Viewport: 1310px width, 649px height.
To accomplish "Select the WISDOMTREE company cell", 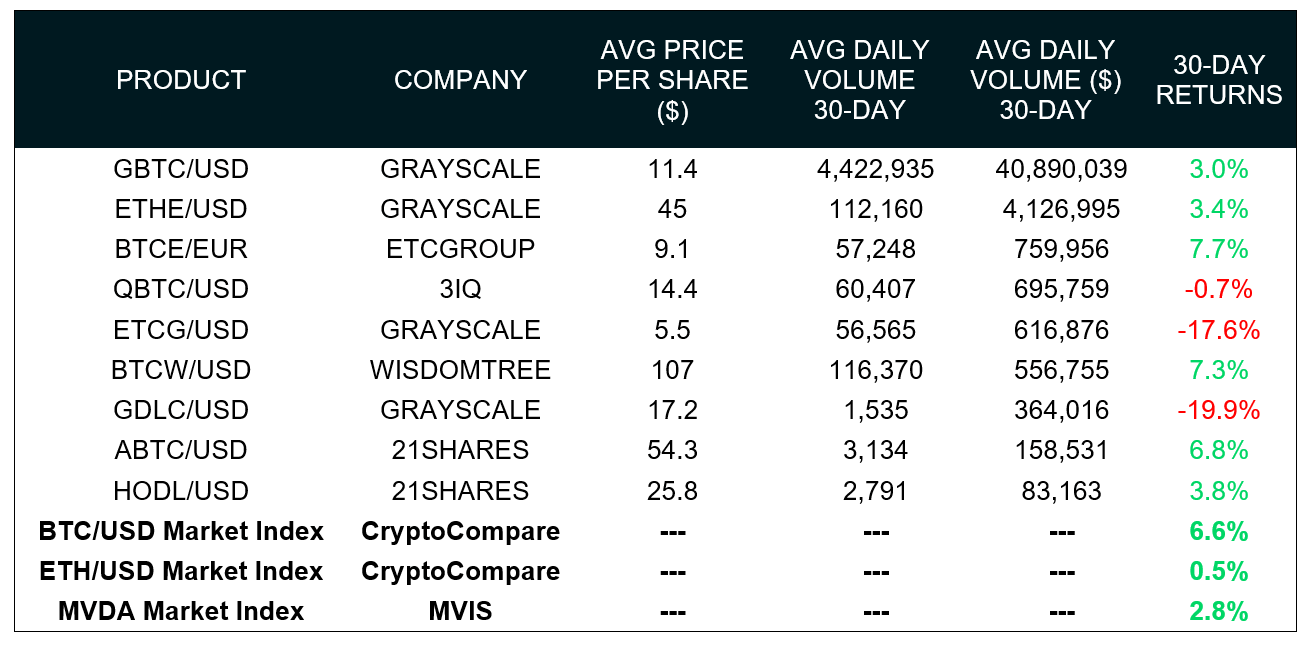I will pos(460,370).
